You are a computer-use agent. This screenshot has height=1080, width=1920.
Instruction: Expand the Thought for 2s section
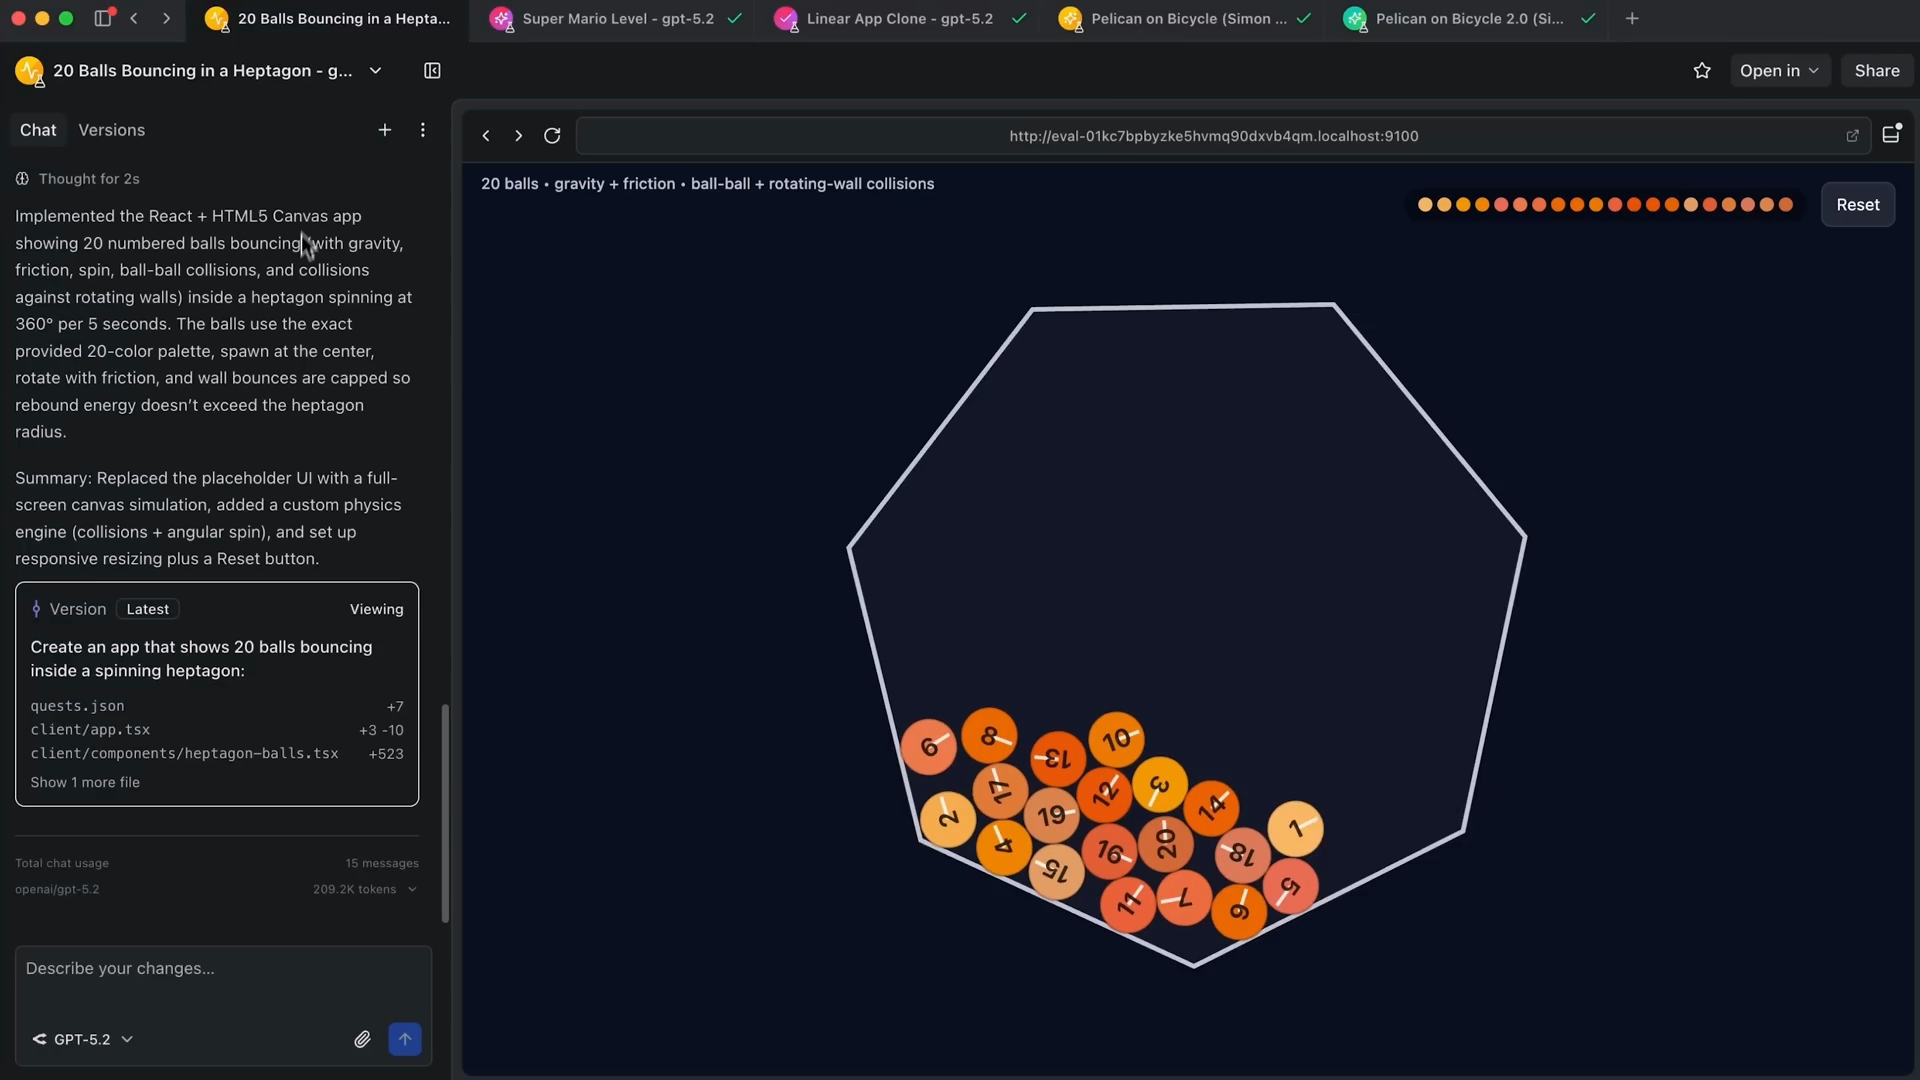click(78, 179)
